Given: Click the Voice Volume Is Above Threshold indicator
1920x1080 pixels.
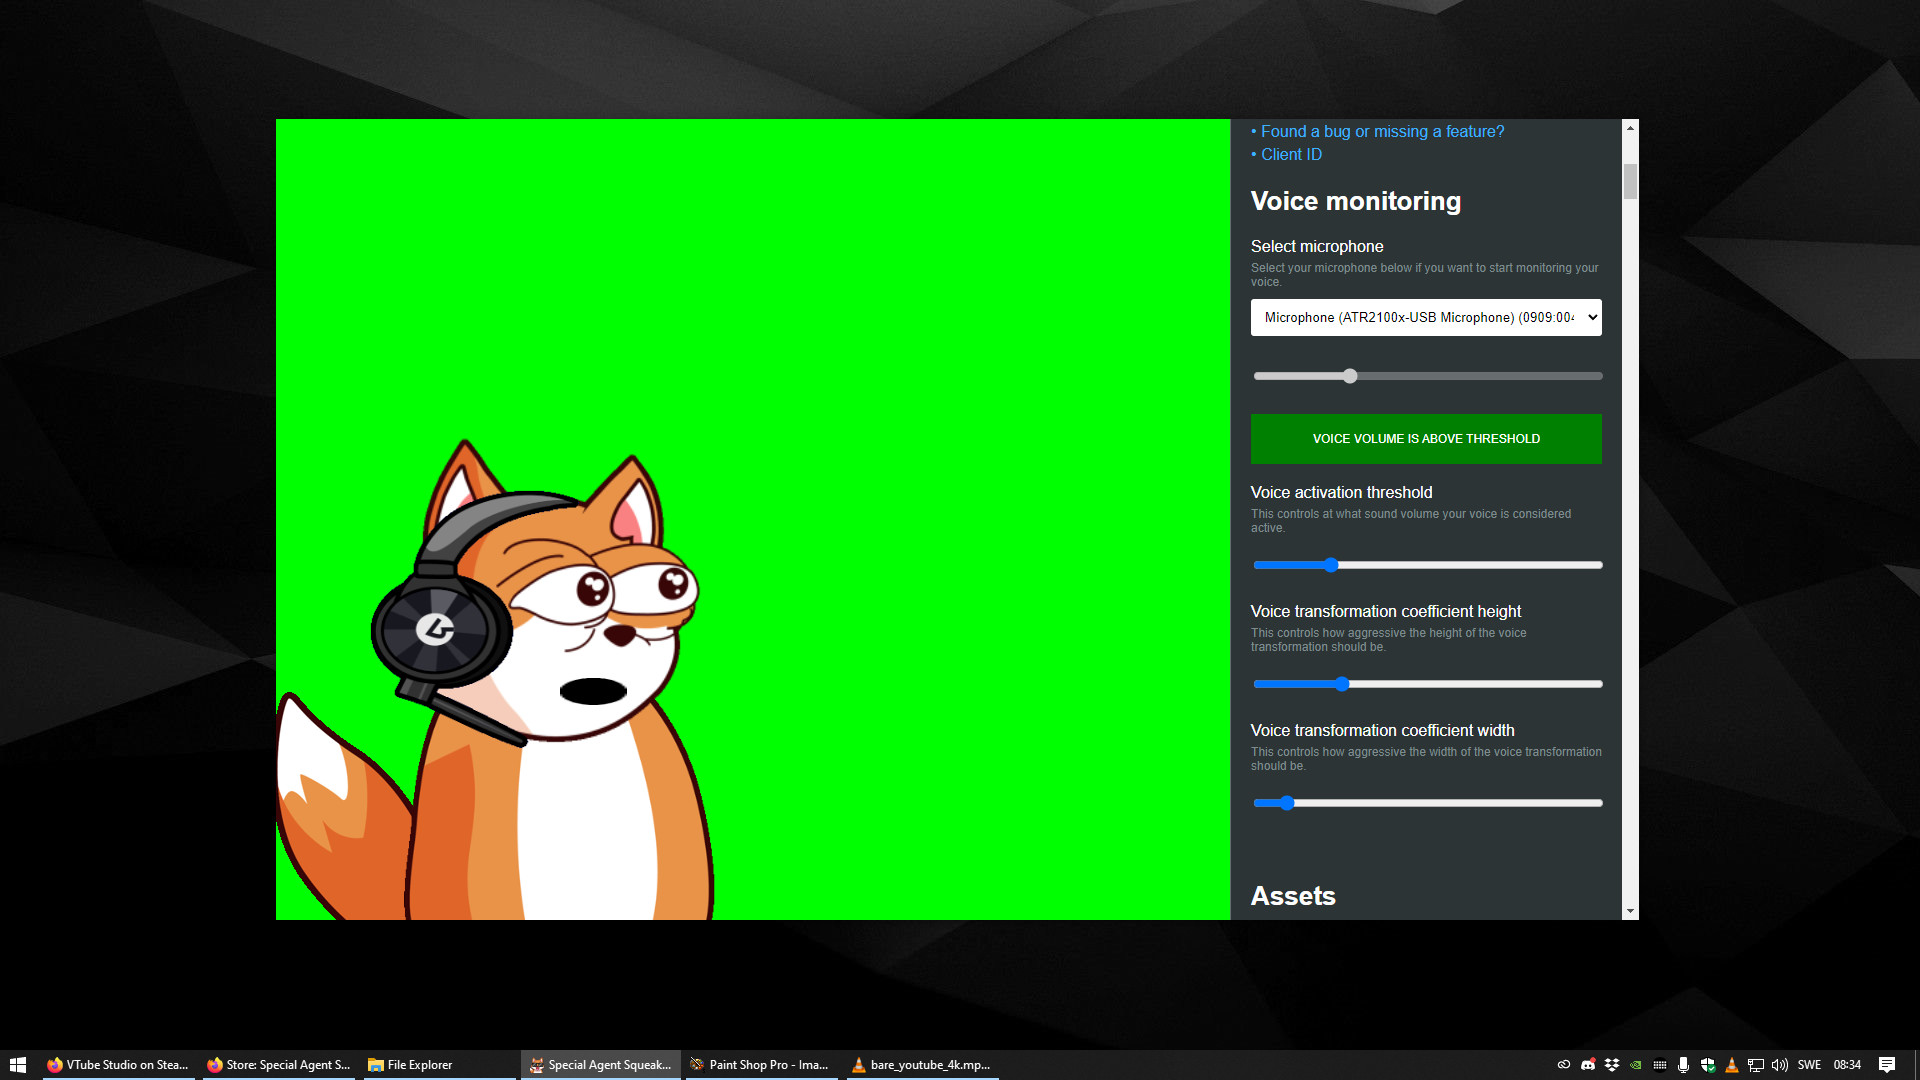Looking at the screenshot, I should [1425, 438].
